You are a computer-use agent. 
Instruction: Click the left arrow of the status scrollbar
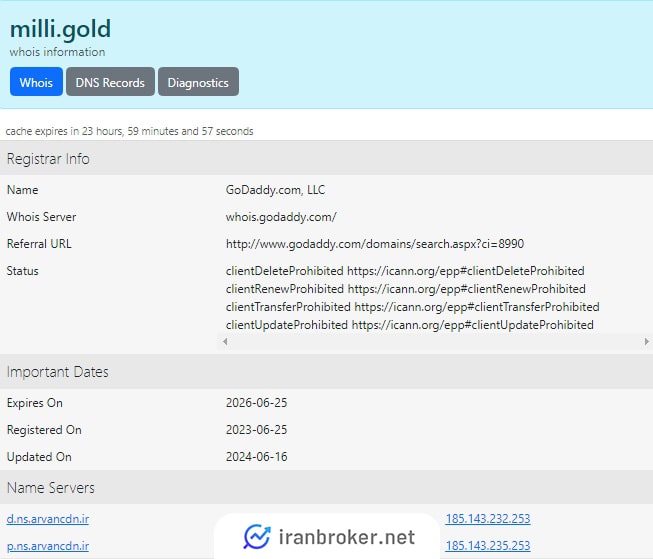tap(225, 342)
